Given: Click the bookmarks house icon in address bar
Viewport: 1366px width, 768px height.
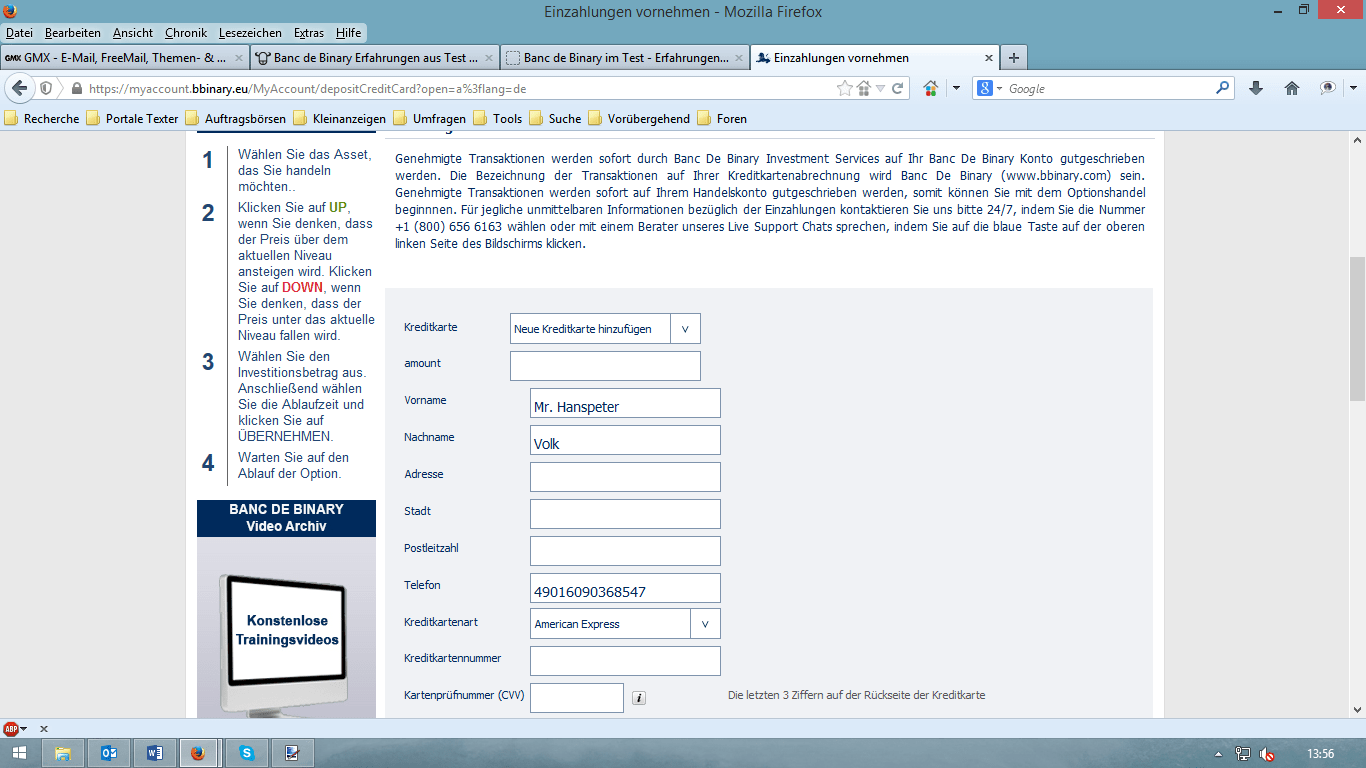Looking at the screenshot, I should pos(864,88).
